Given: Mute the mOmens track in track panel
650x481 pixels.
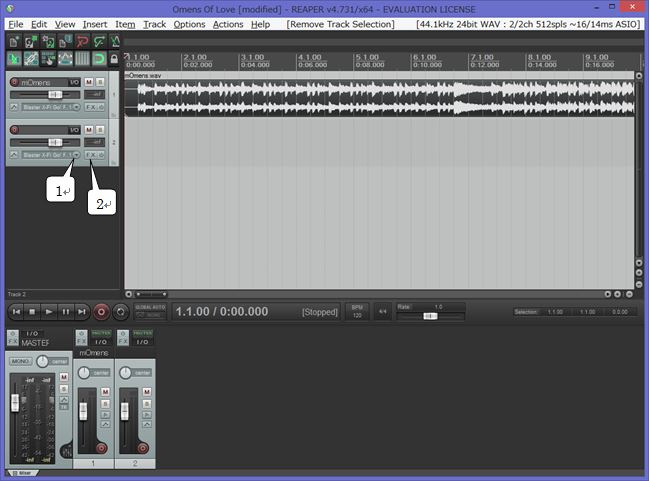Looking at the screenshot, I should [88, 81].
